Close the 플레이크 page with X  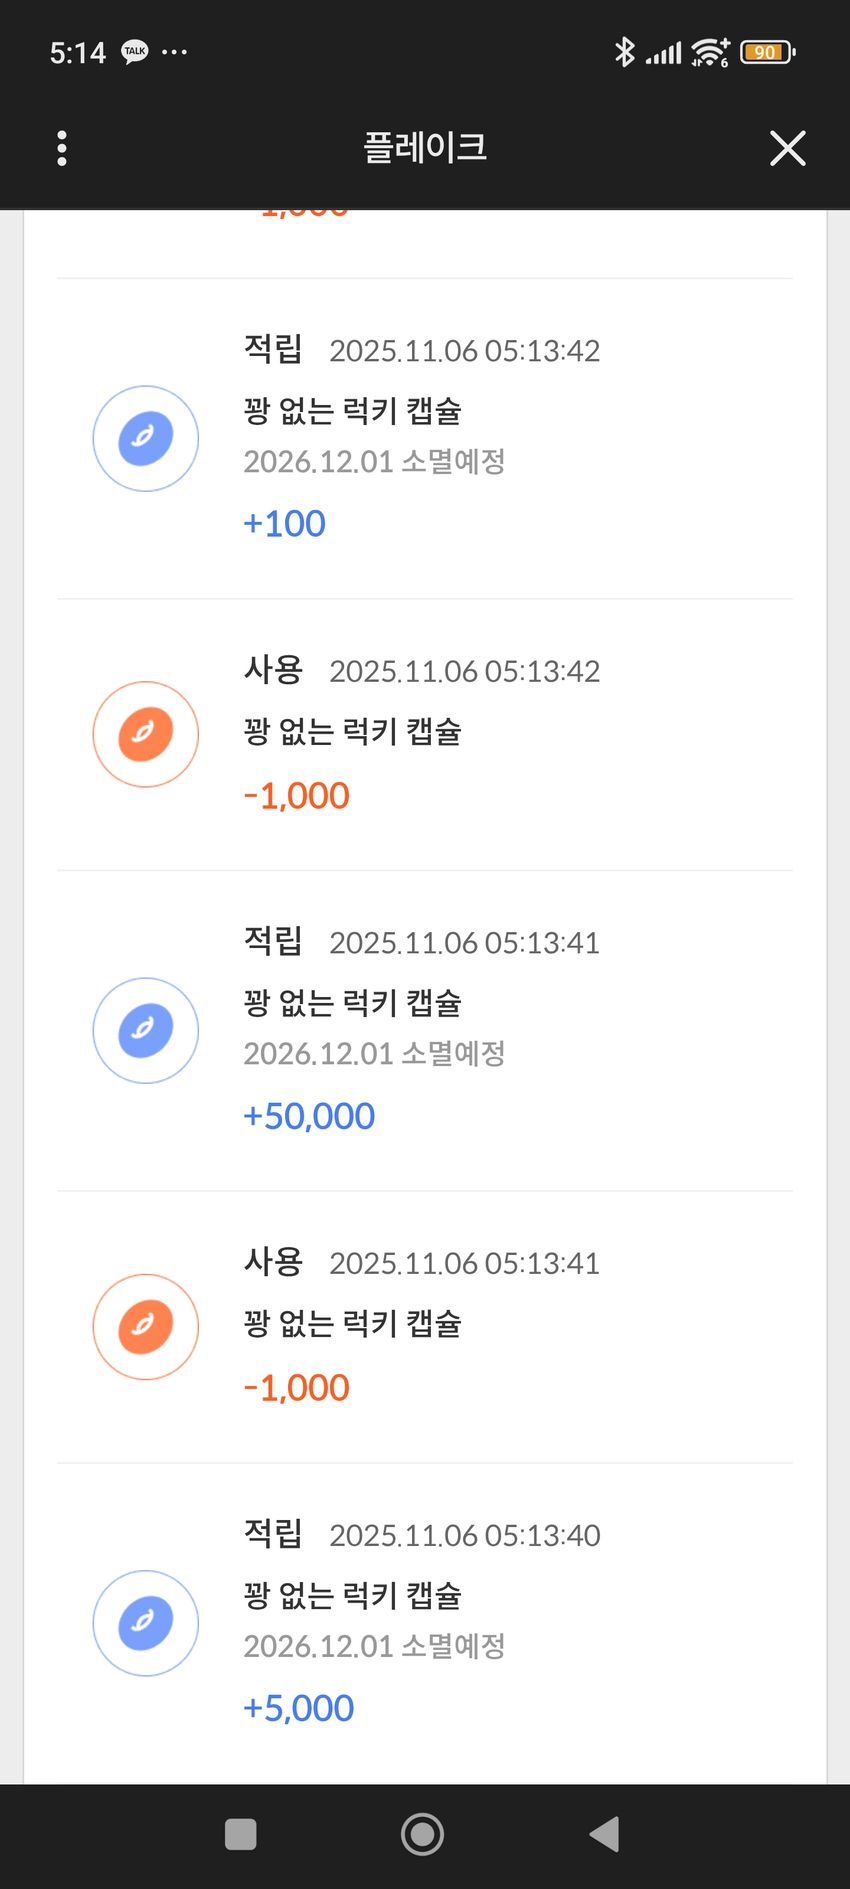[x=787, y=148]
